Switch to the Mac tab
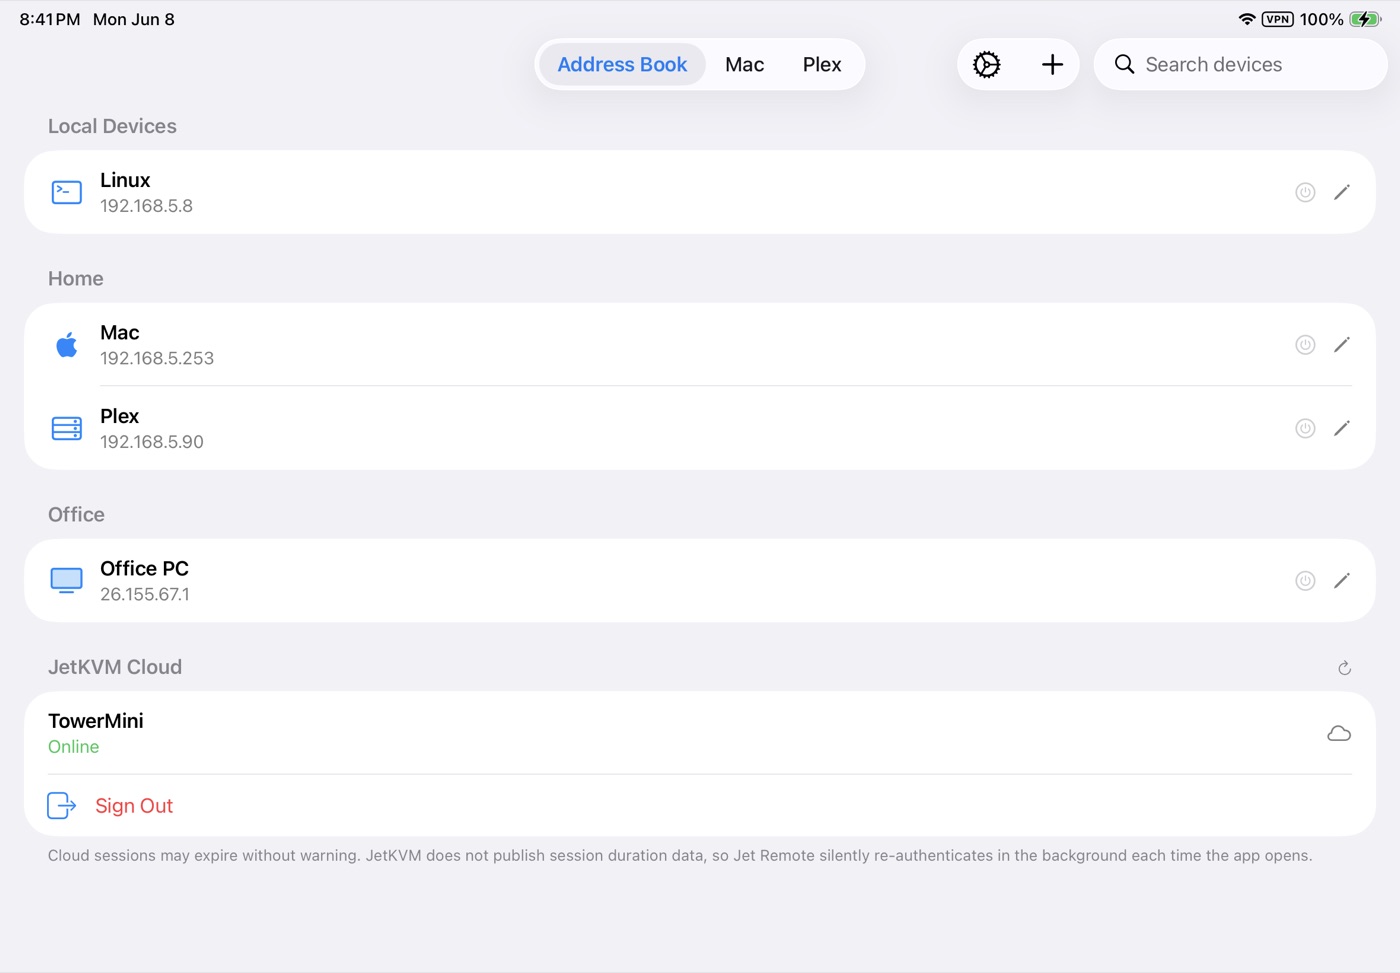Viewport: 1400px width, 973px height. click(745, 64)
